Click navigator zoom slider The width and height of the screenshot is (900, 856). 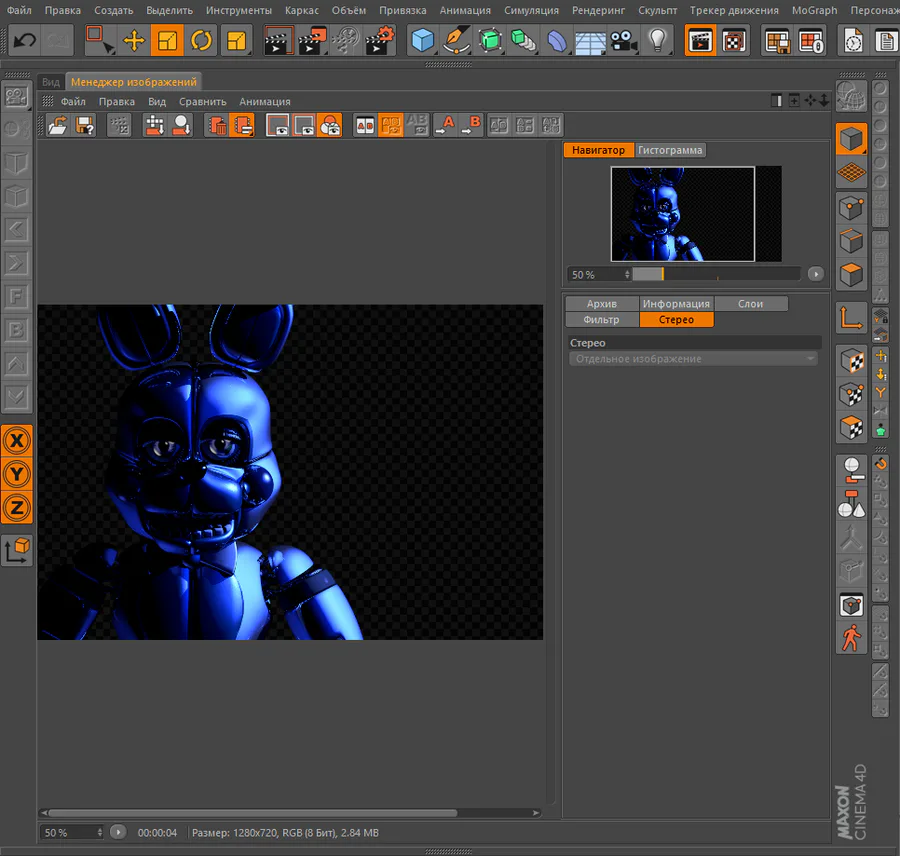click(716, 274)
